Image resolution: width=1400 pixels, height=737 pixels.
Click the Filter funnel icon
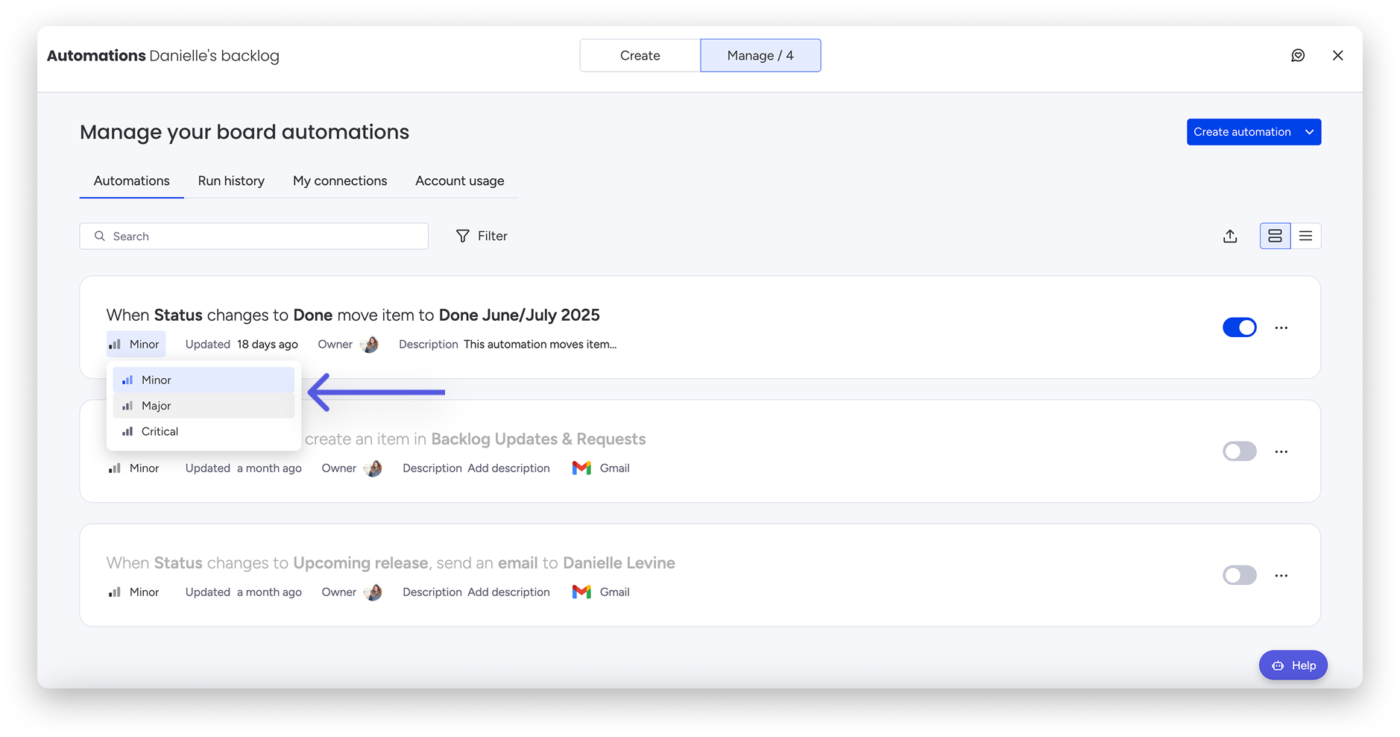click(463, 236)
